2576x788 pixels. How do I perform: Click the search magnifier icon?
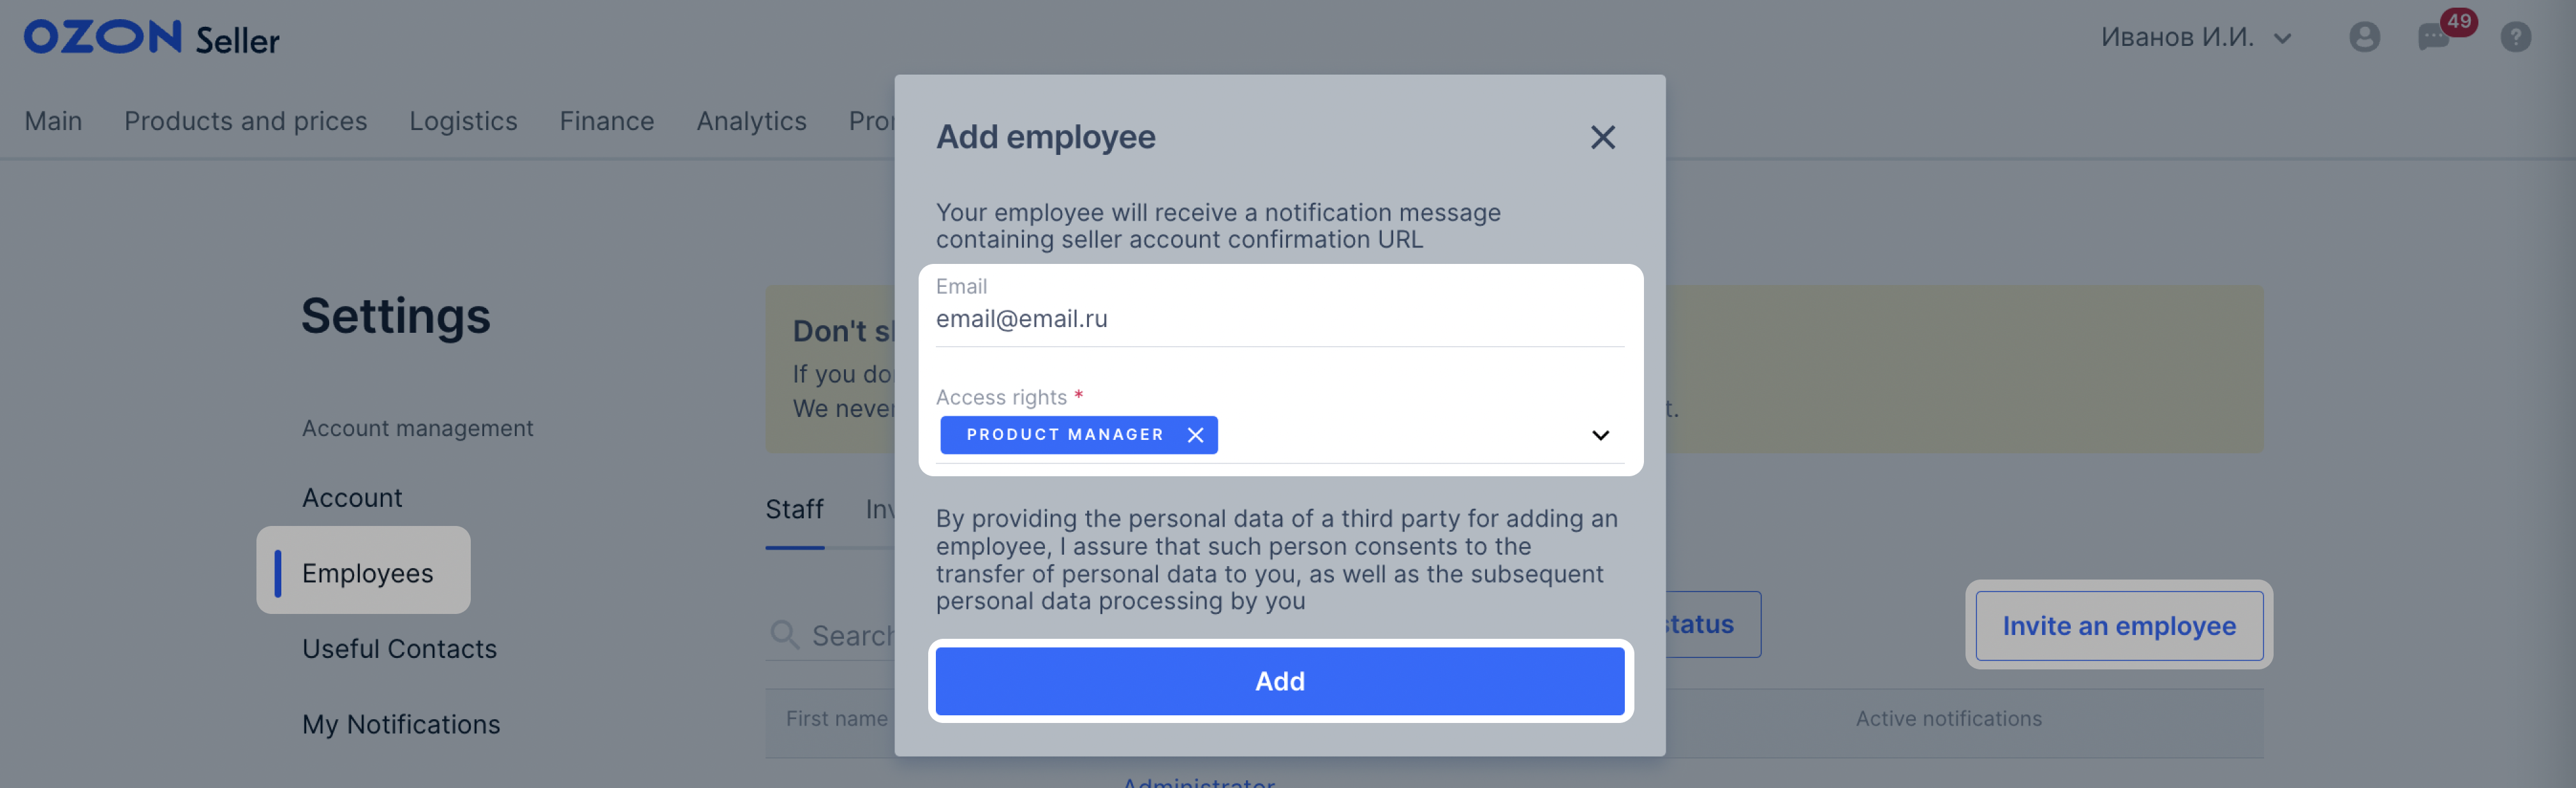[x=784, y=635]
